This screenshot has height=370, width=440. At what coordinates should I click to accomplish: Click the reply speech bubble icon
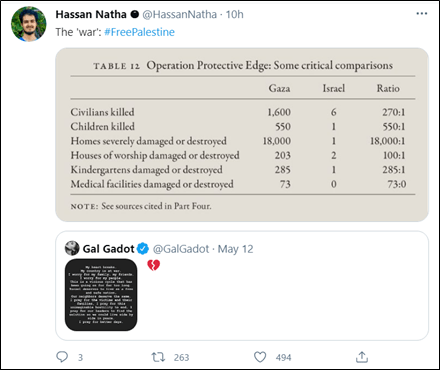[x=62, y=357]
